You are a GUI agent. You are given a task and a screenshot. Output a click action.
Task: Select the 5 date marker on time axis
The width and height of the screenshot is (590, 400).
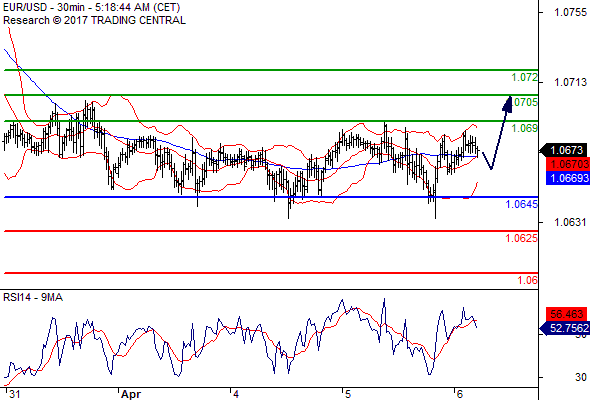[x=348, y=394]
